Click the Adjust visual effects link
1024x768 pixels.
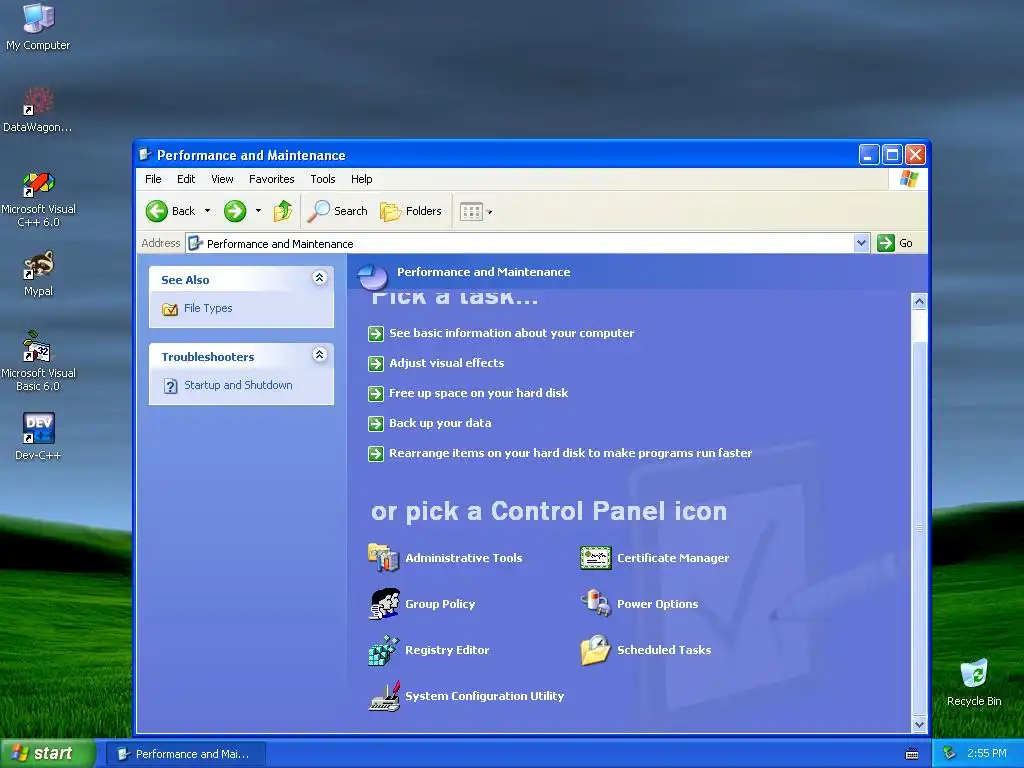point(447,363)
